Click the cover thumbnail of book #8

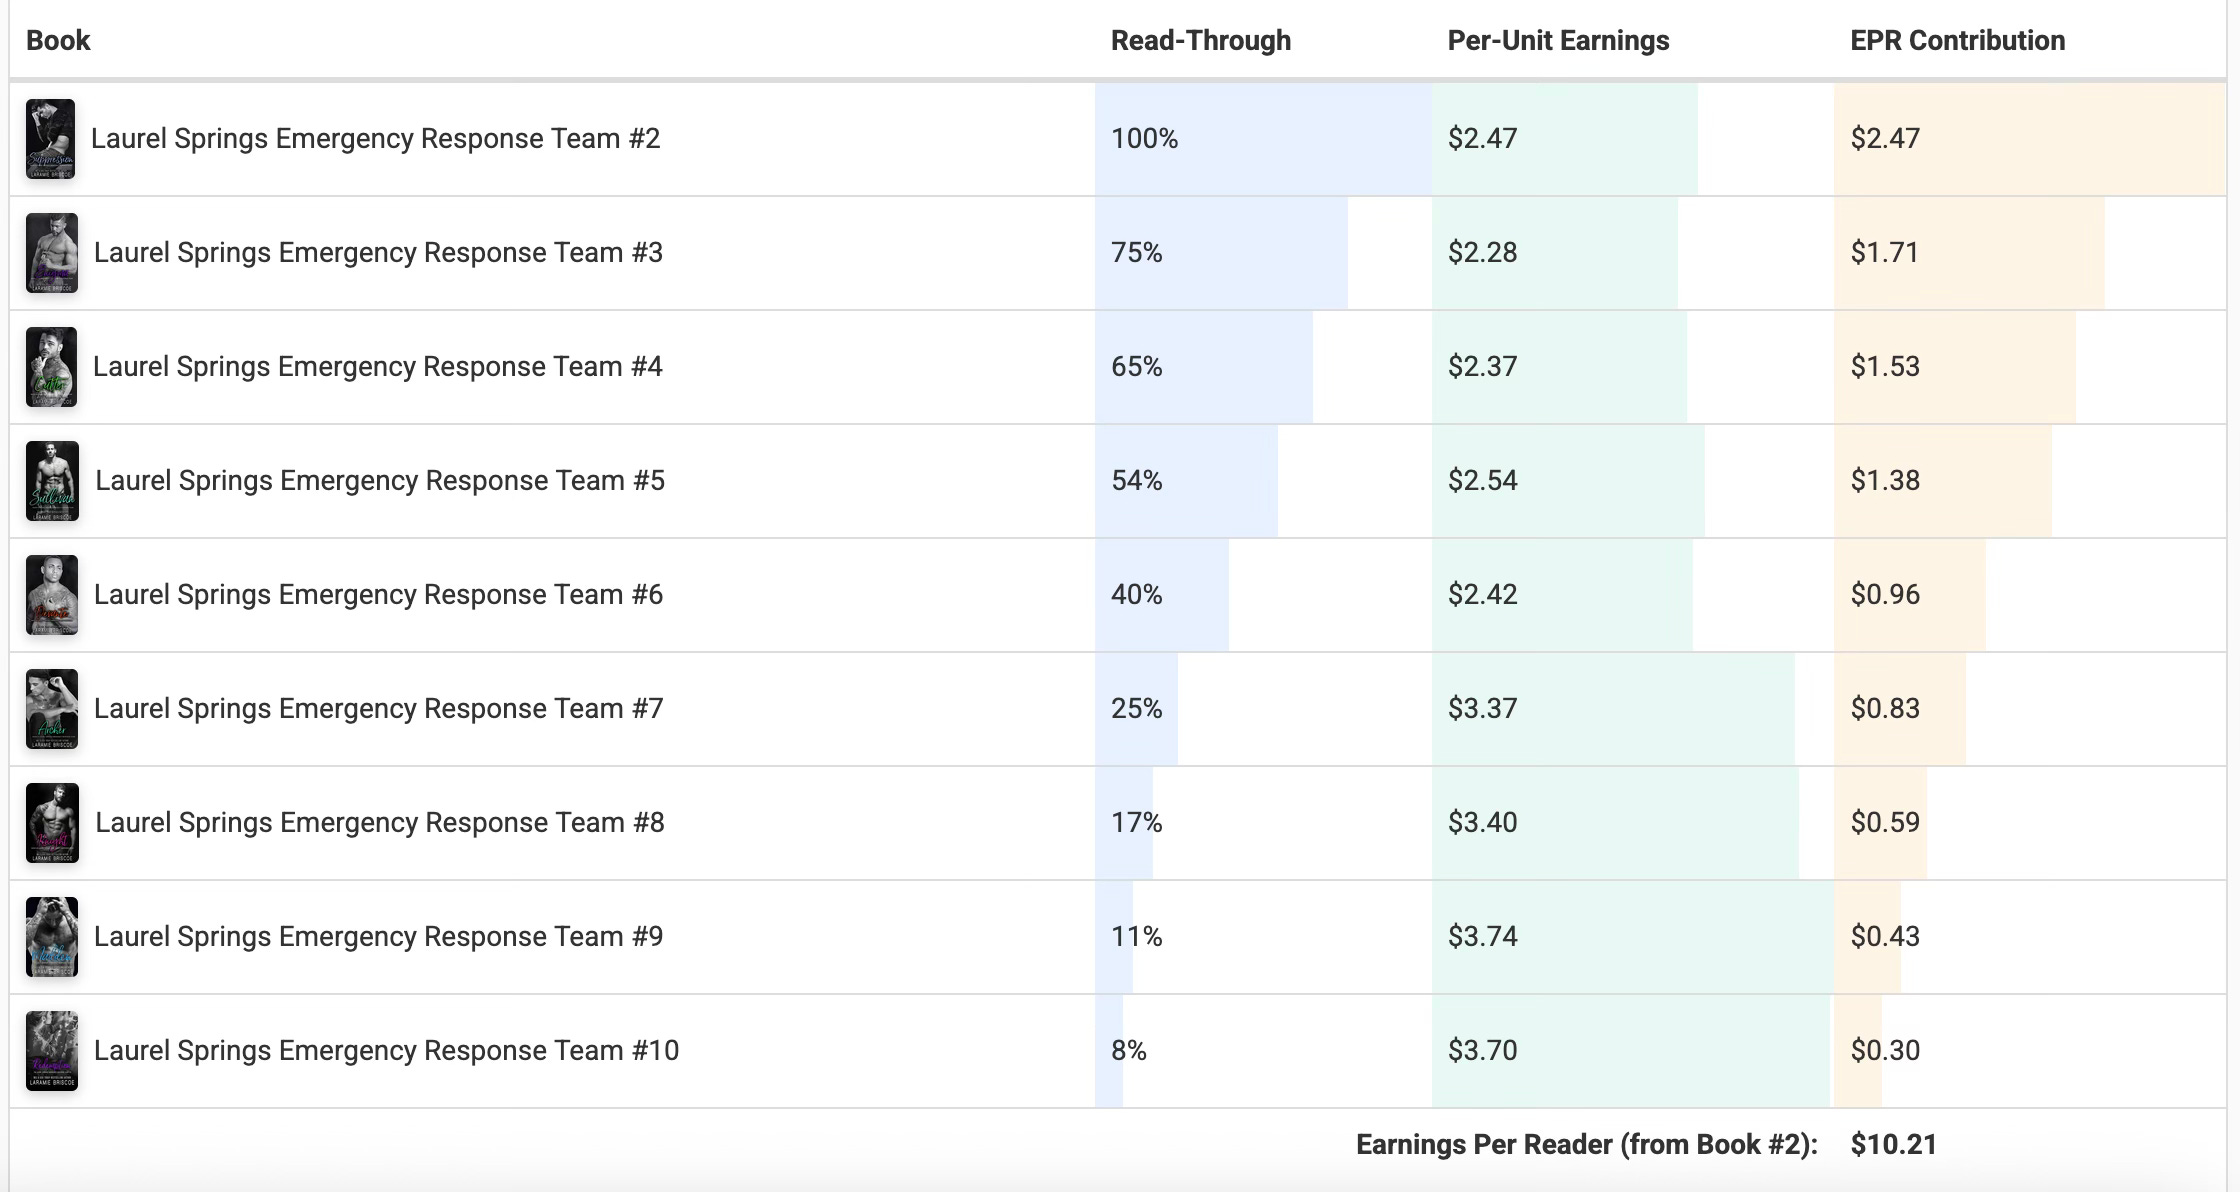point(52,823)
